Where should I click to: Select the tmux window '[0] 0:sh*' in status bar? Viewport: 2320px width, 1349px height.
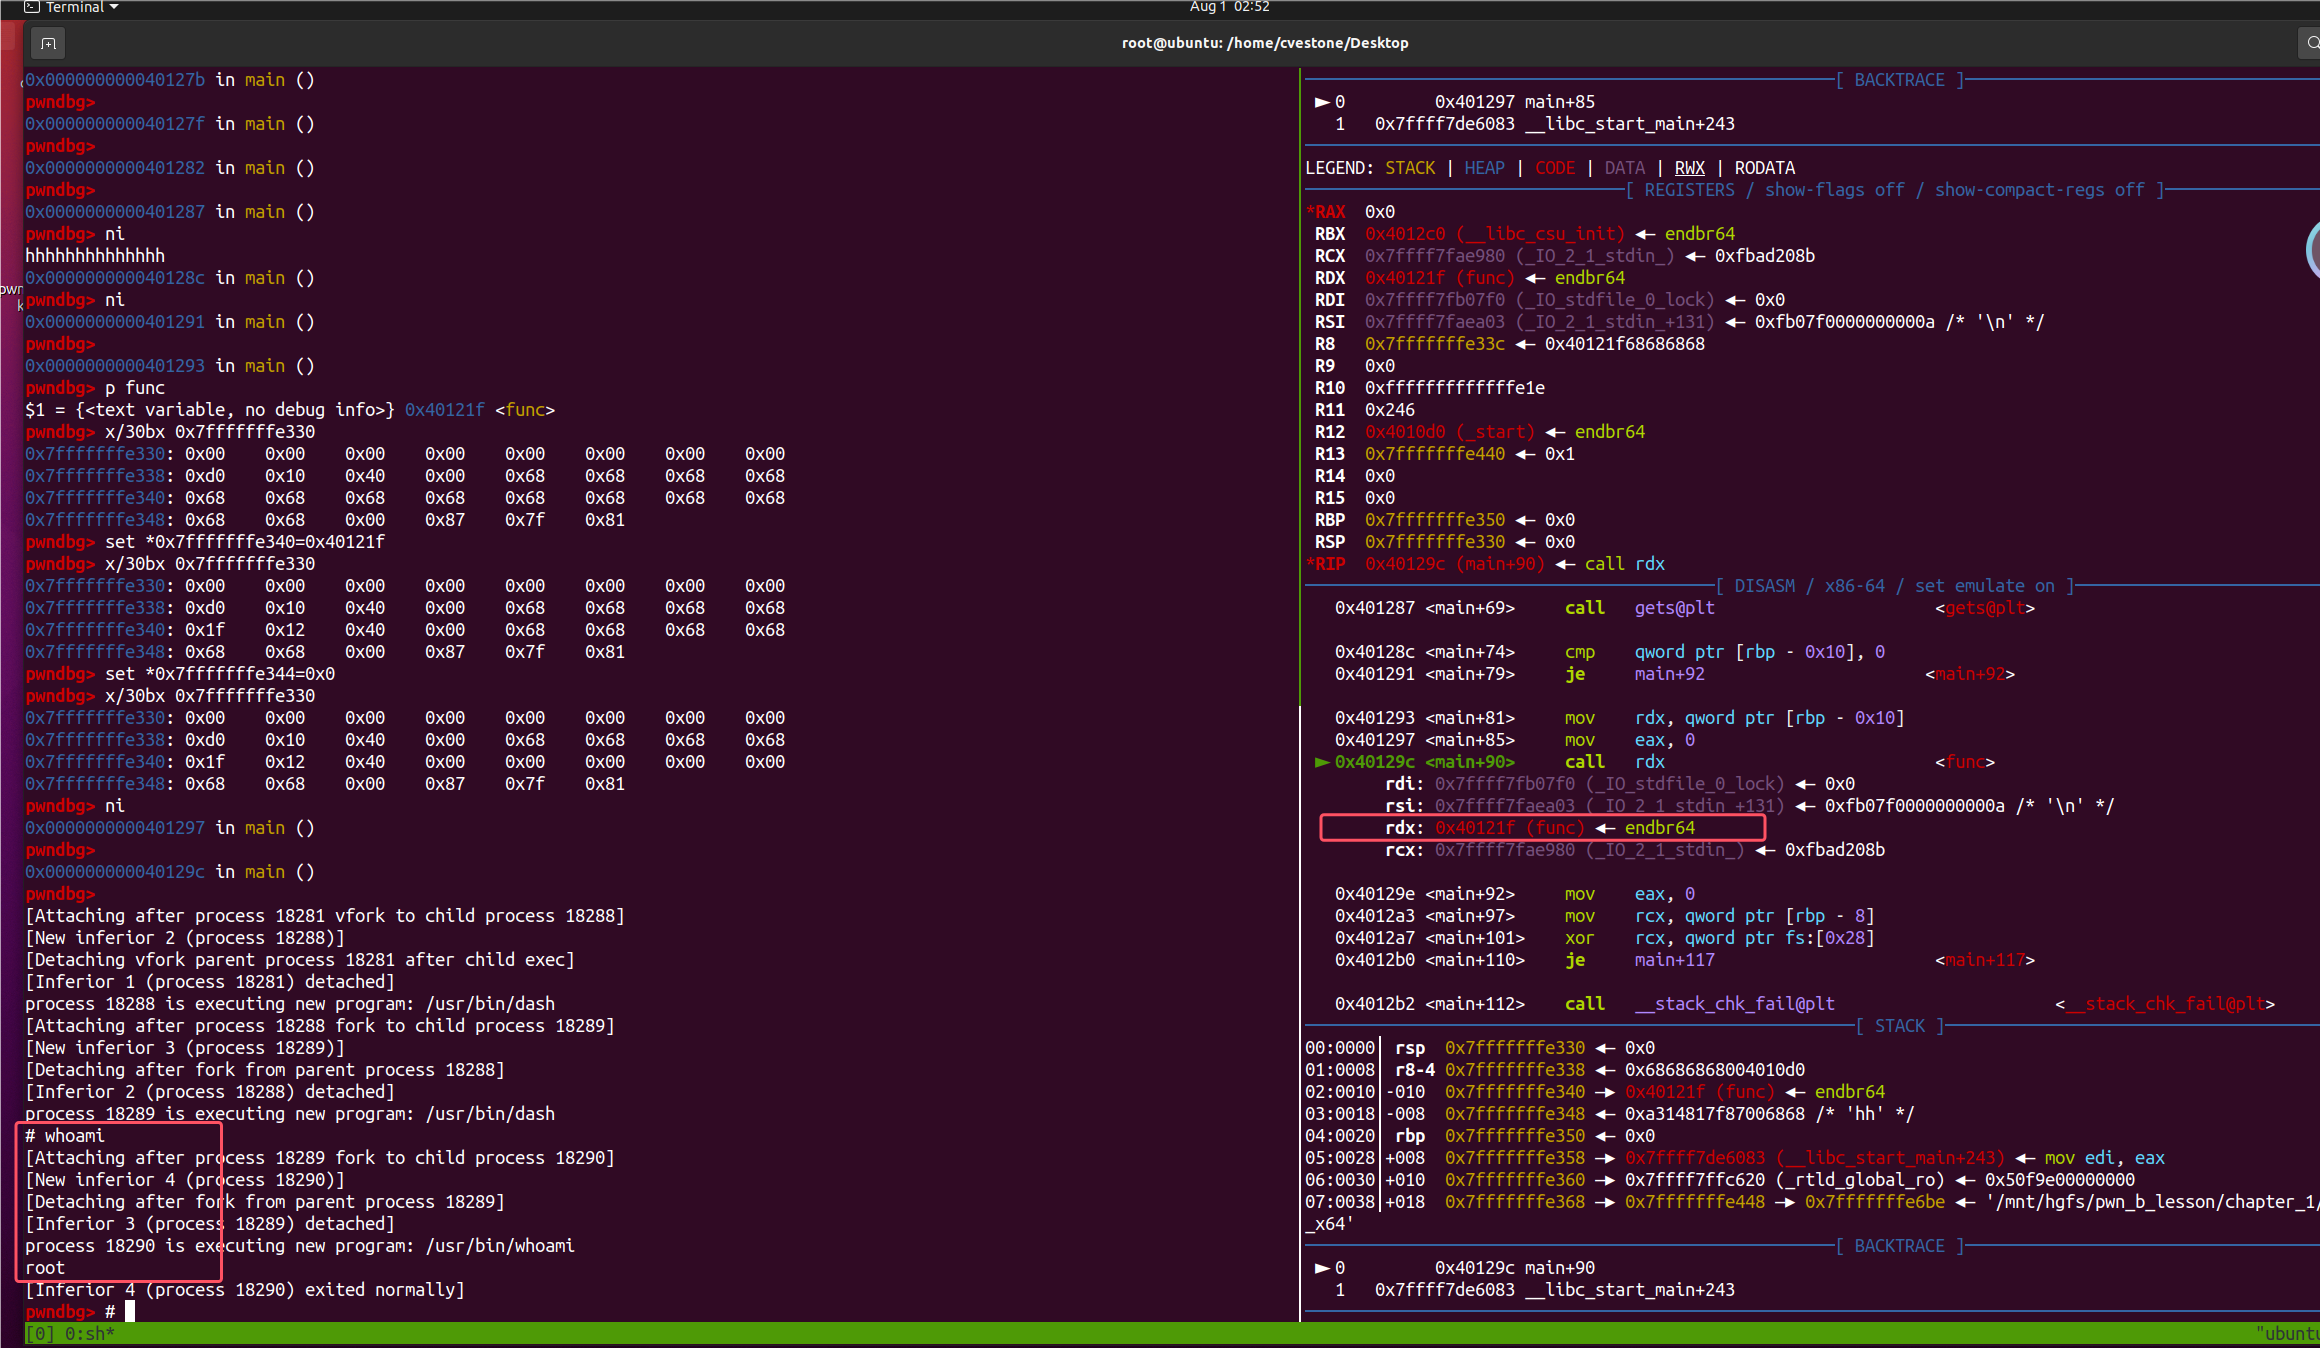[70, 1333]
